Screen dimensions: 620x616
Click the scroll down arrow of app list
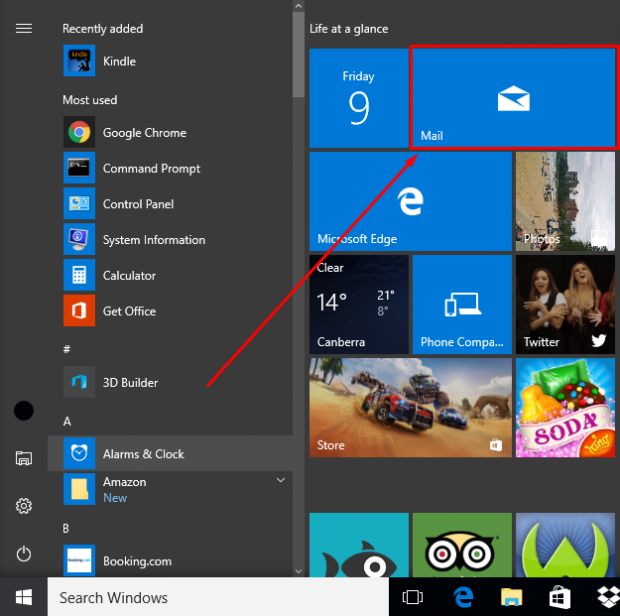tap(299, 571)
